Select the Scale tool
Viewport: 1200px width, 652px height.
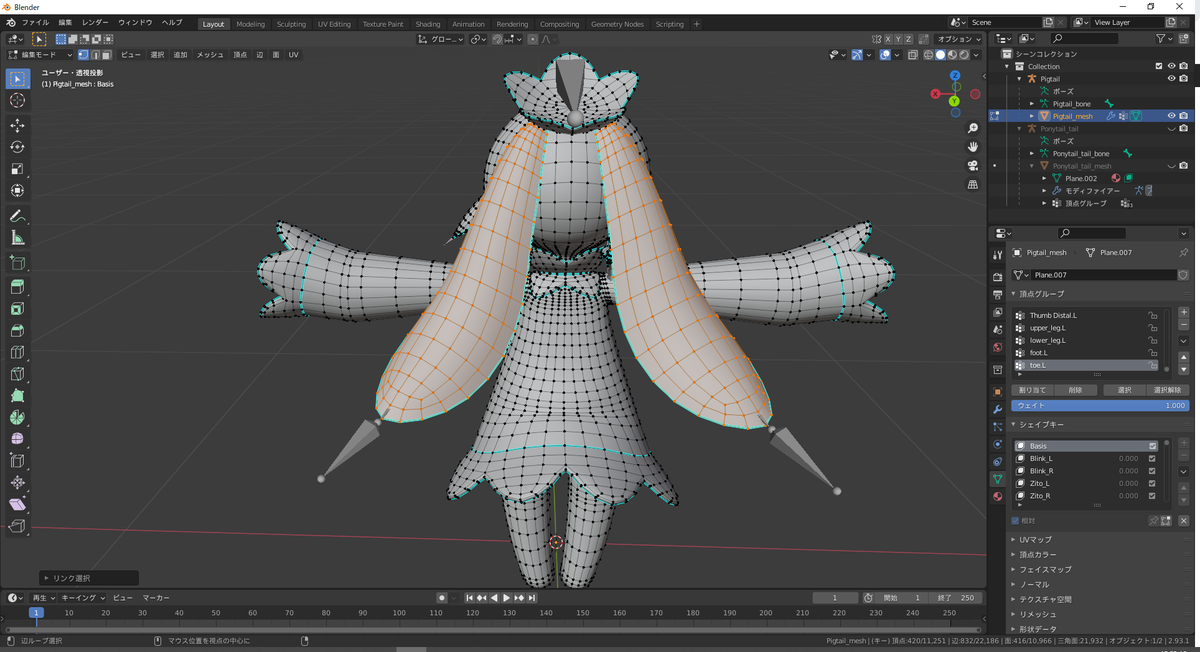pyautogui.click(x=17, y=169)
